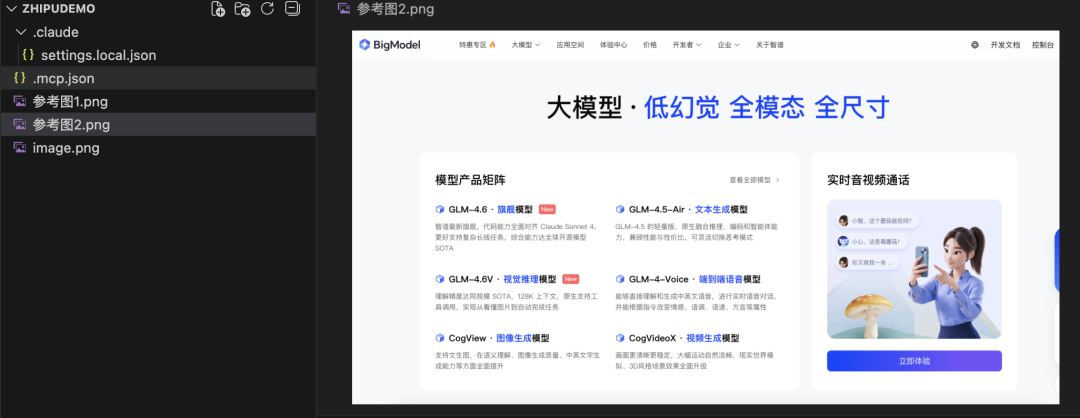The height and width of the screenshot is (418, 1080).
Task: Click the JSON braces icon beside .mcp.json
Action: [20, 79]
